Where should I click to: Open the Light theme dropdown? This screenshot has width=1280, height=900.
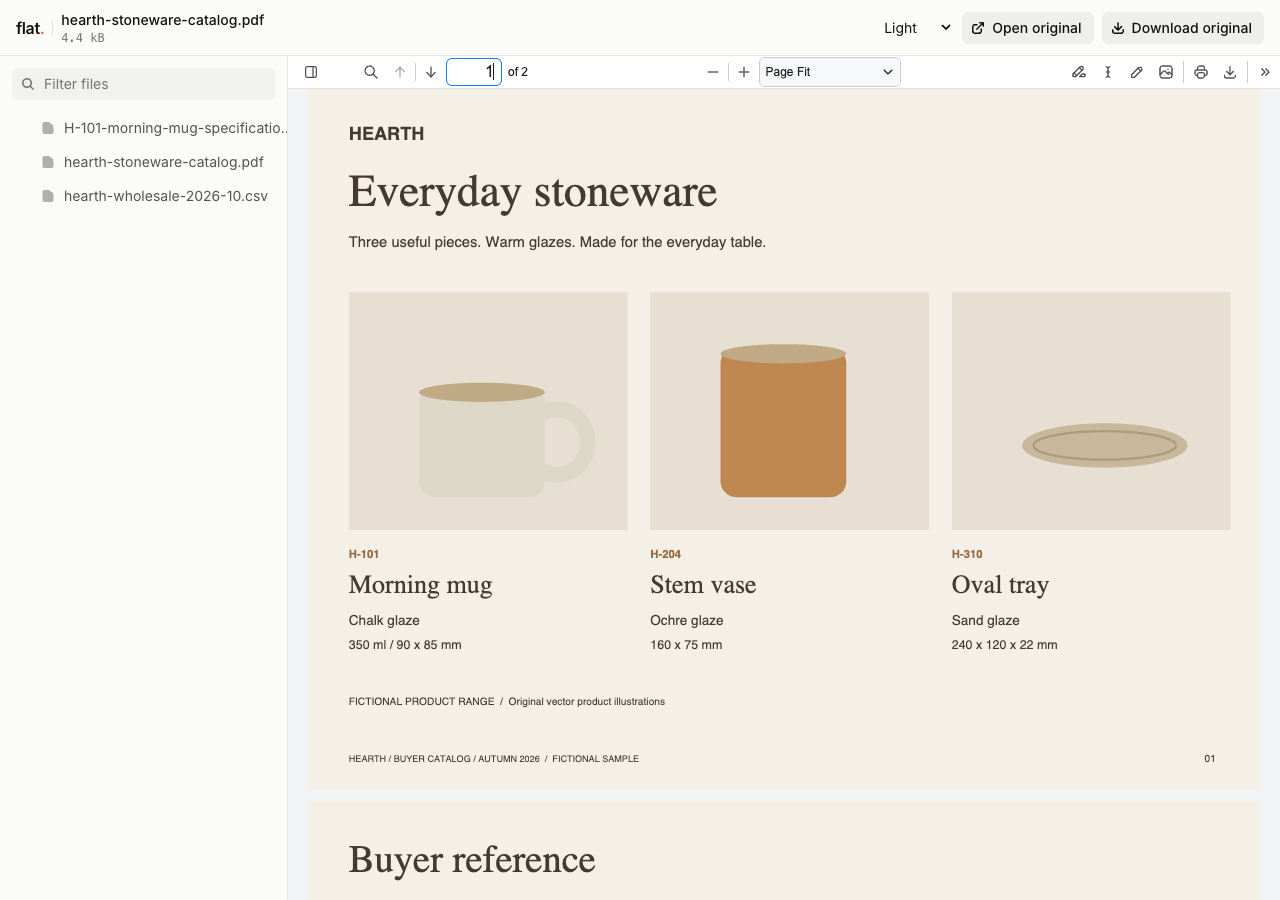916,28
